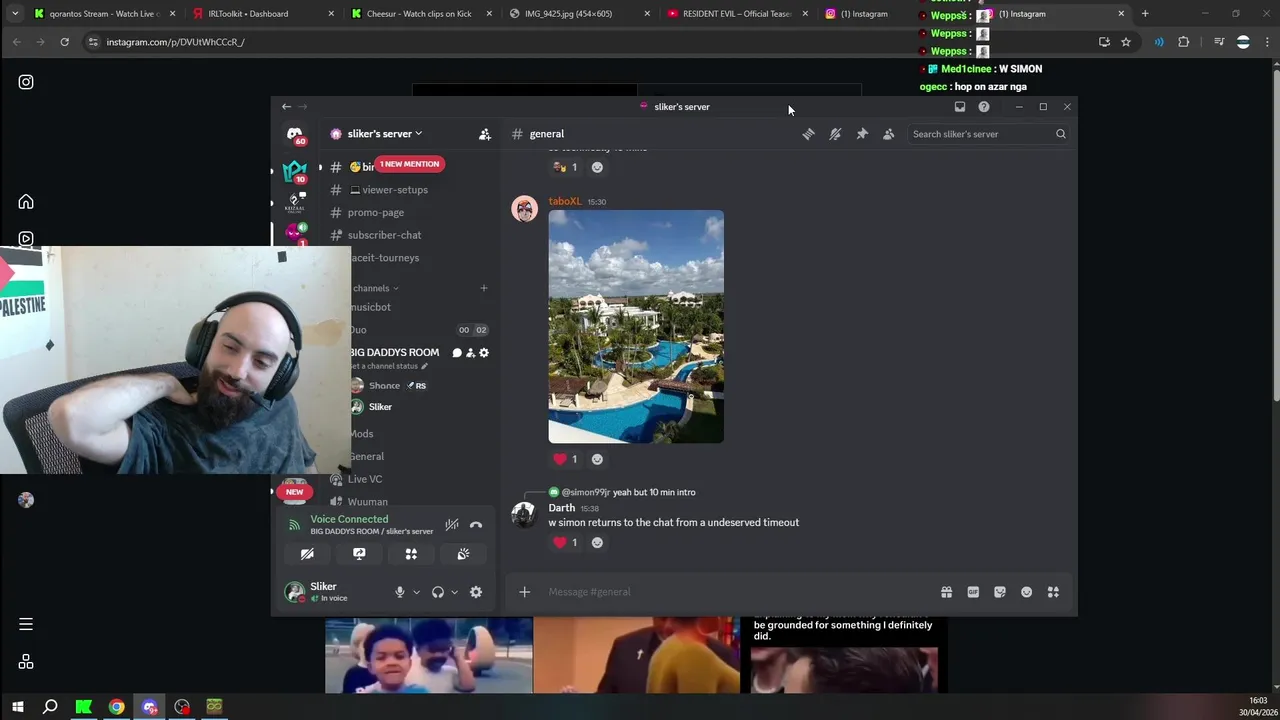Open taboXL's username
The image size is (1280, 720).
pyautogui.click(x=565, y=201)
